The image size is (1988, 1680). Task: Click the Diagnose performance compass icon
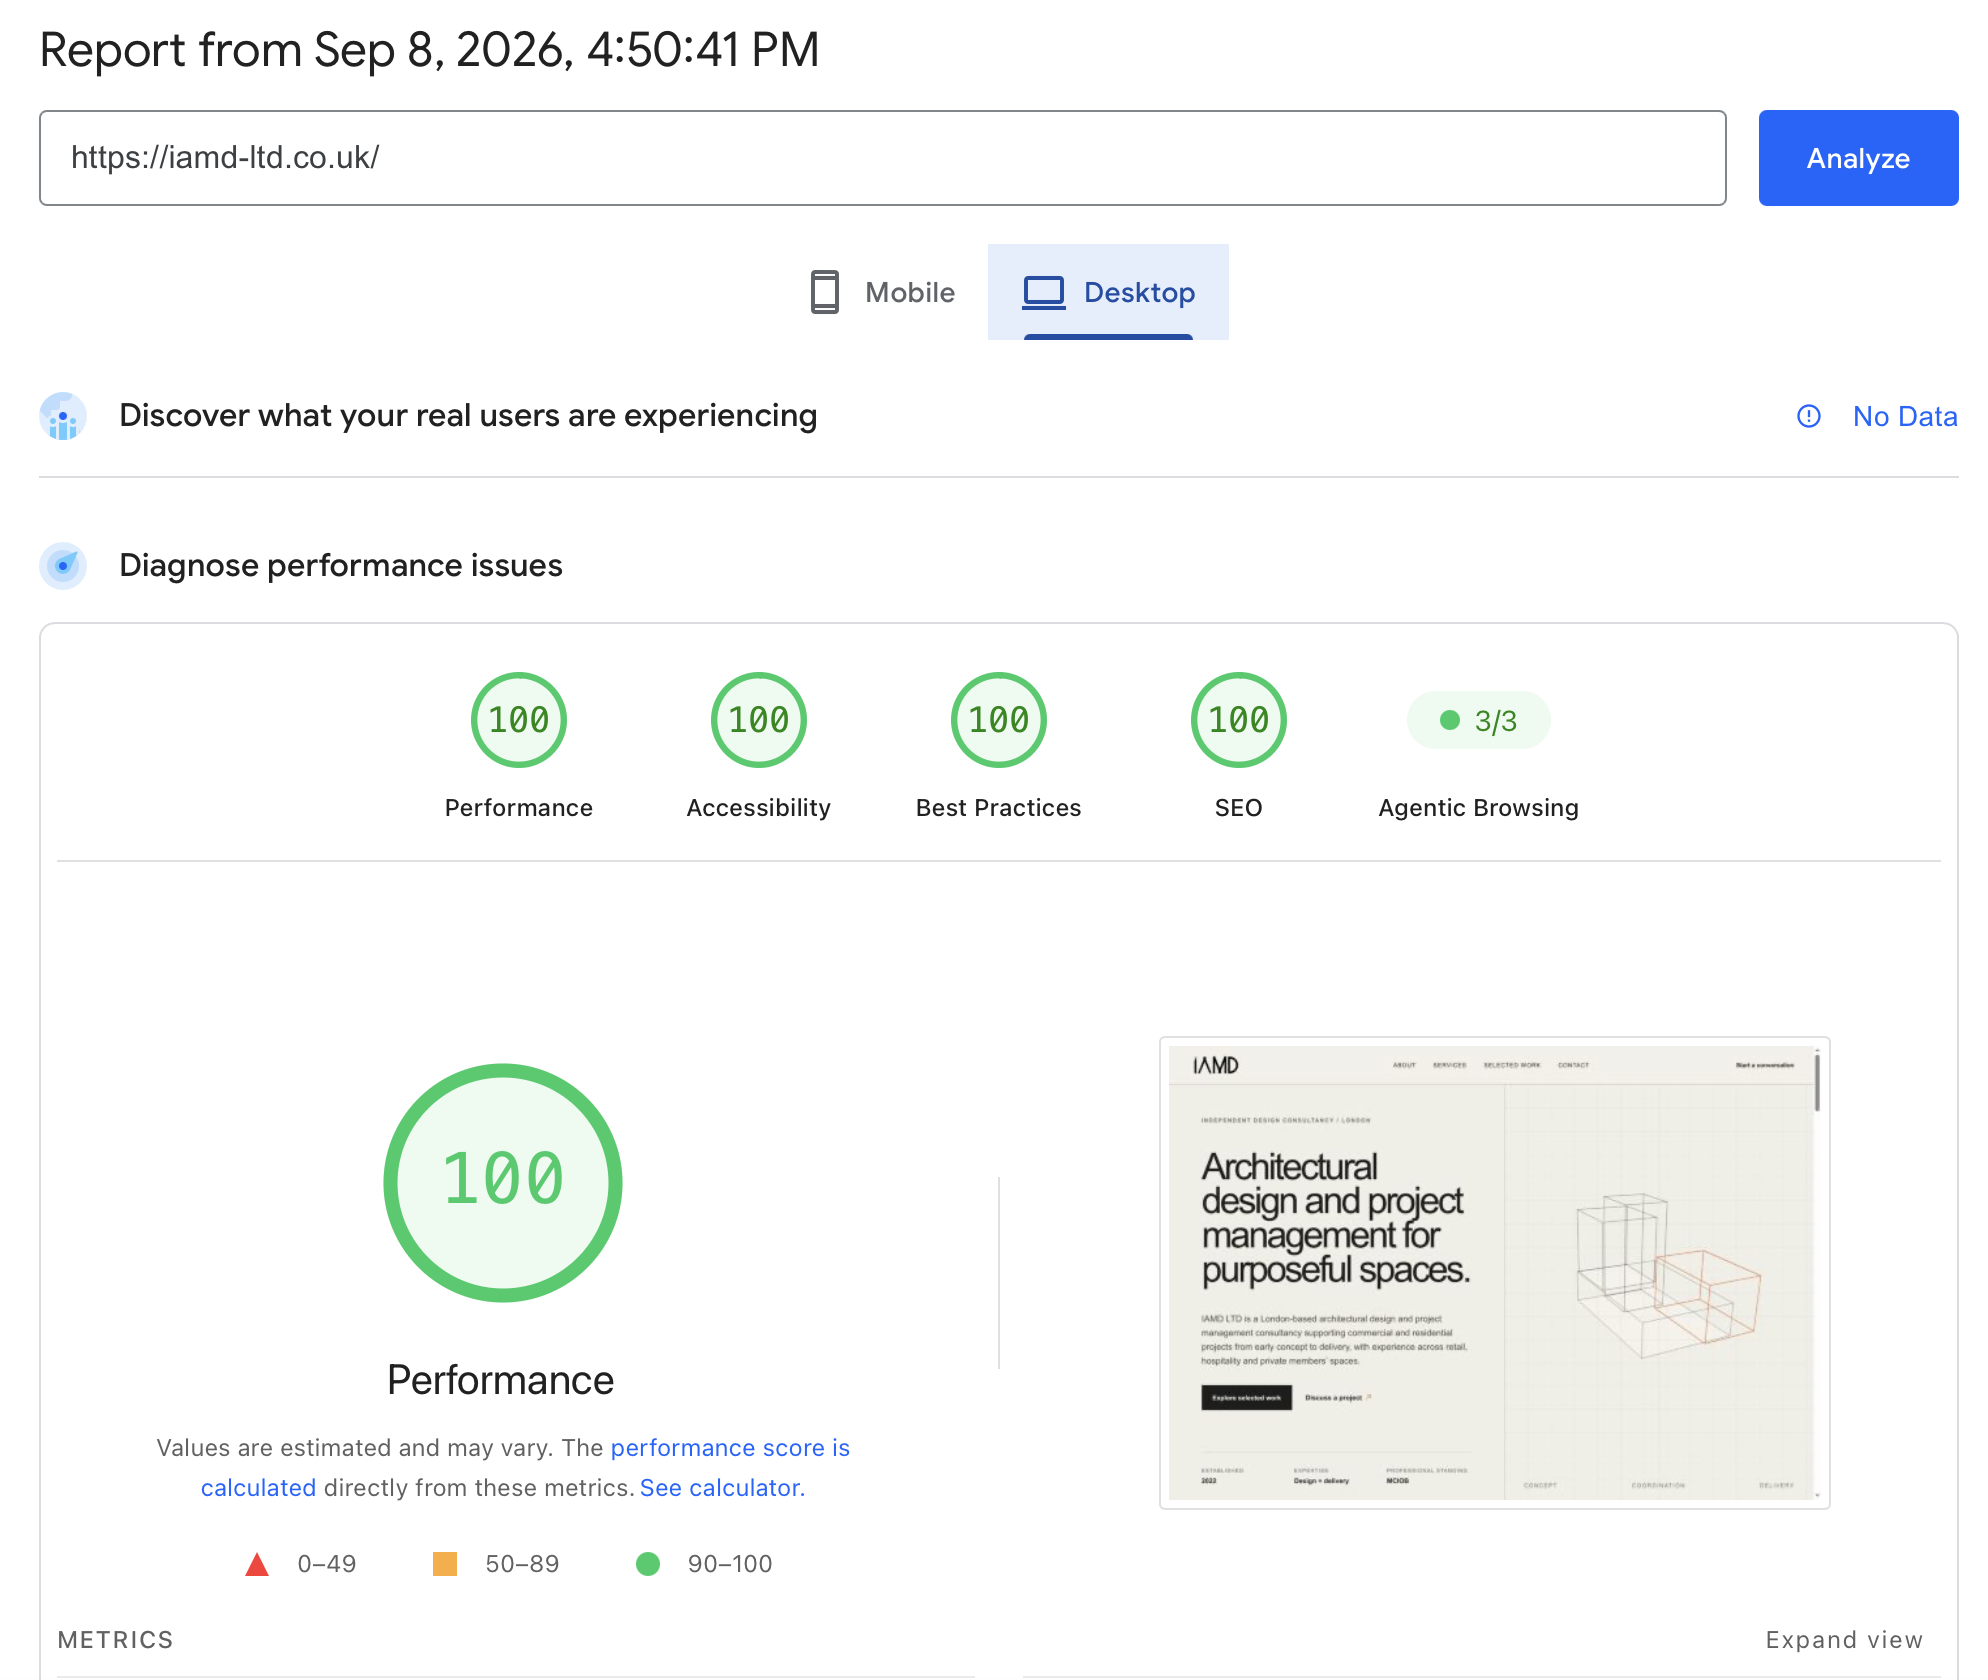pyautogui.click(x=63, y=566)
